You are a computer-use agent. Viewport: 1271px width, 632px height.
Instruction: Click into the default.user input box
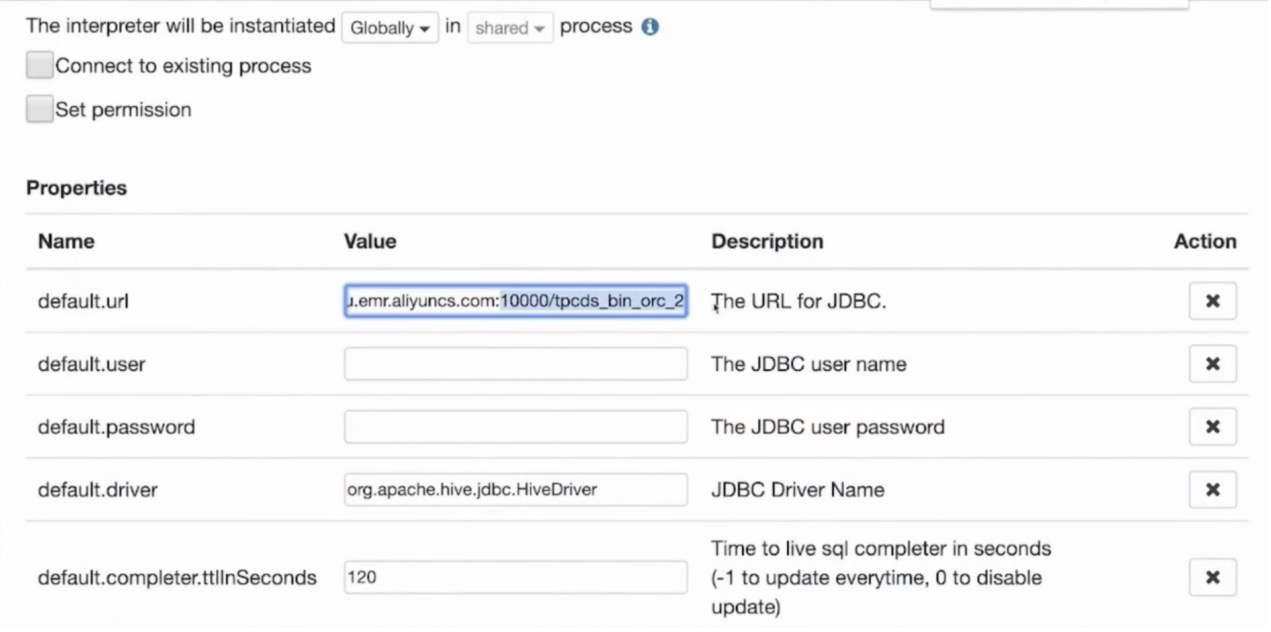pos(514,364)
